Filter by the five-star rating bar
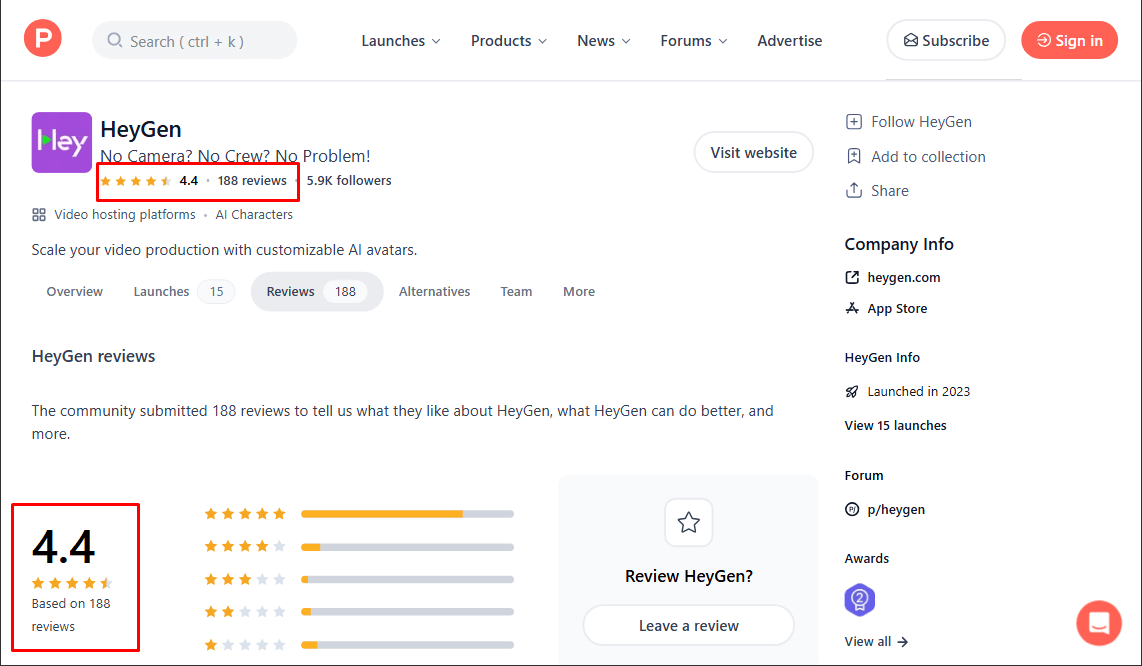Viewport: 1142px width, 666px height. (407, 514)
